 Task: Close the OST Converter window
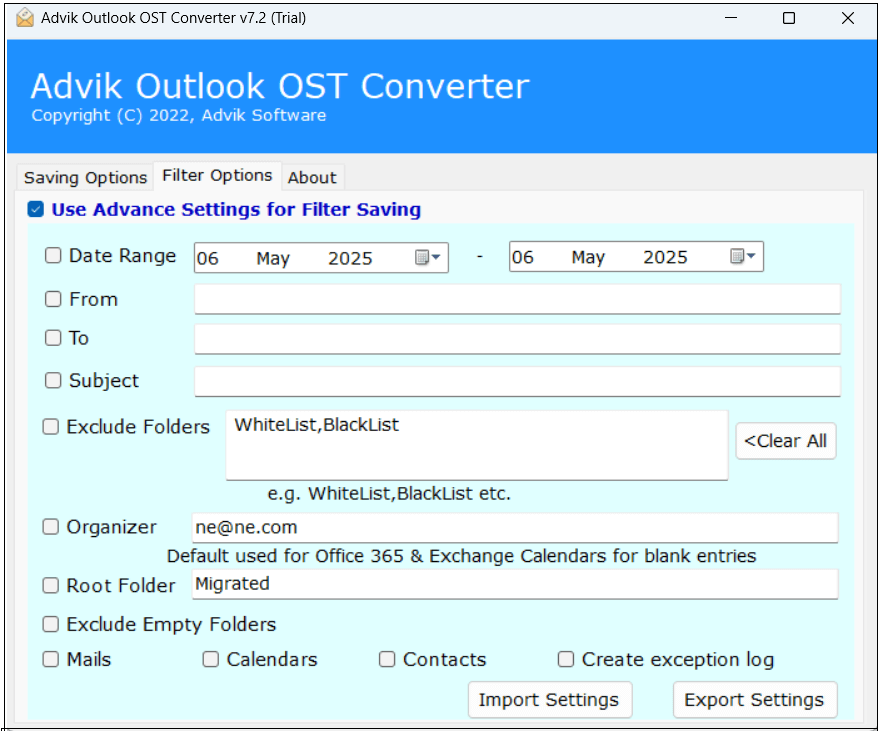(x=847, y=18)
